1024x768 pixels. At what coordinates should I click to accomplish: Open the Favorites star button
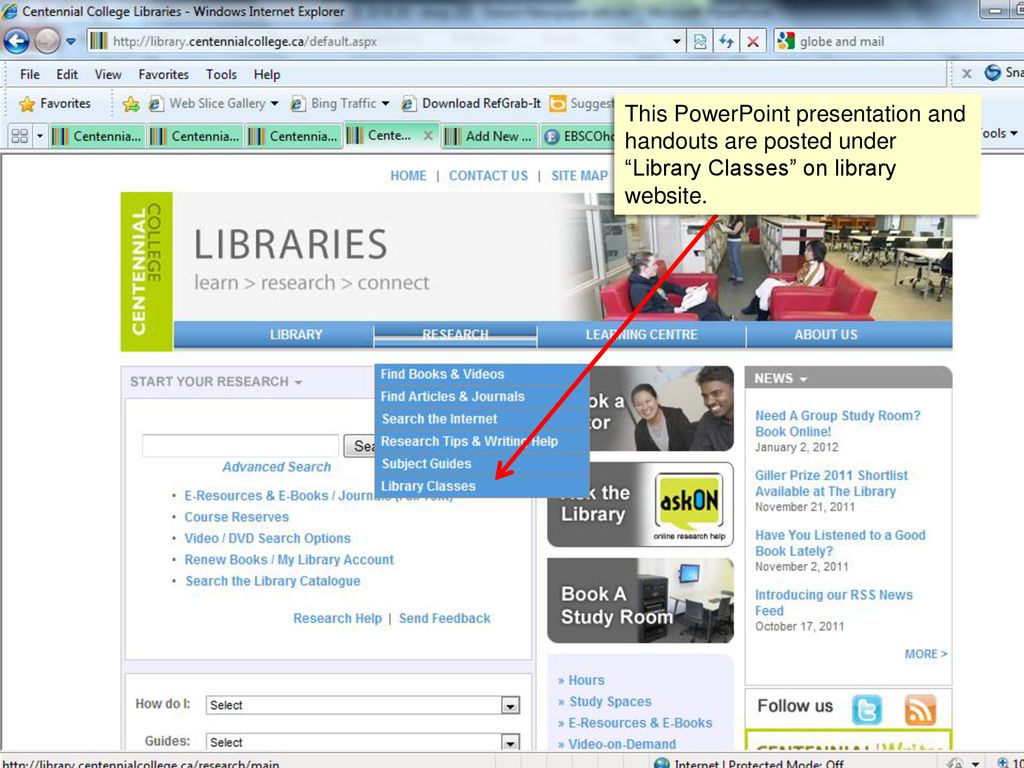pyautogui.click(x=55, y=103)
